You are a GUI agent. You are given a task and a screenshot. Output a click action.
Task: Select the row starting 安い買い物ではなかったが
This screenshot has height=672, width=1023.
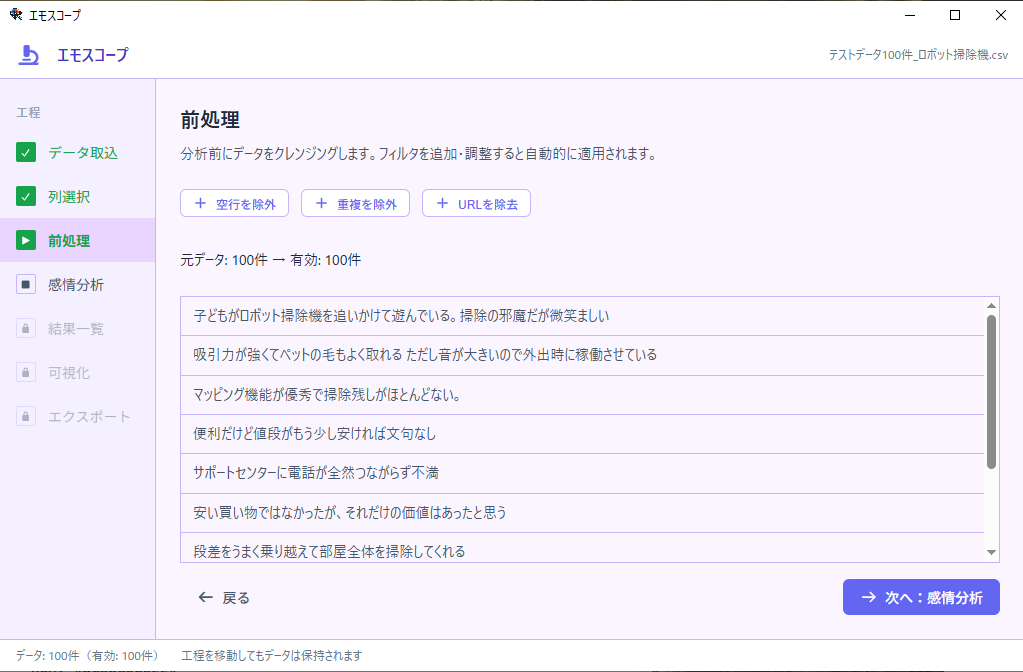(582, 513)
